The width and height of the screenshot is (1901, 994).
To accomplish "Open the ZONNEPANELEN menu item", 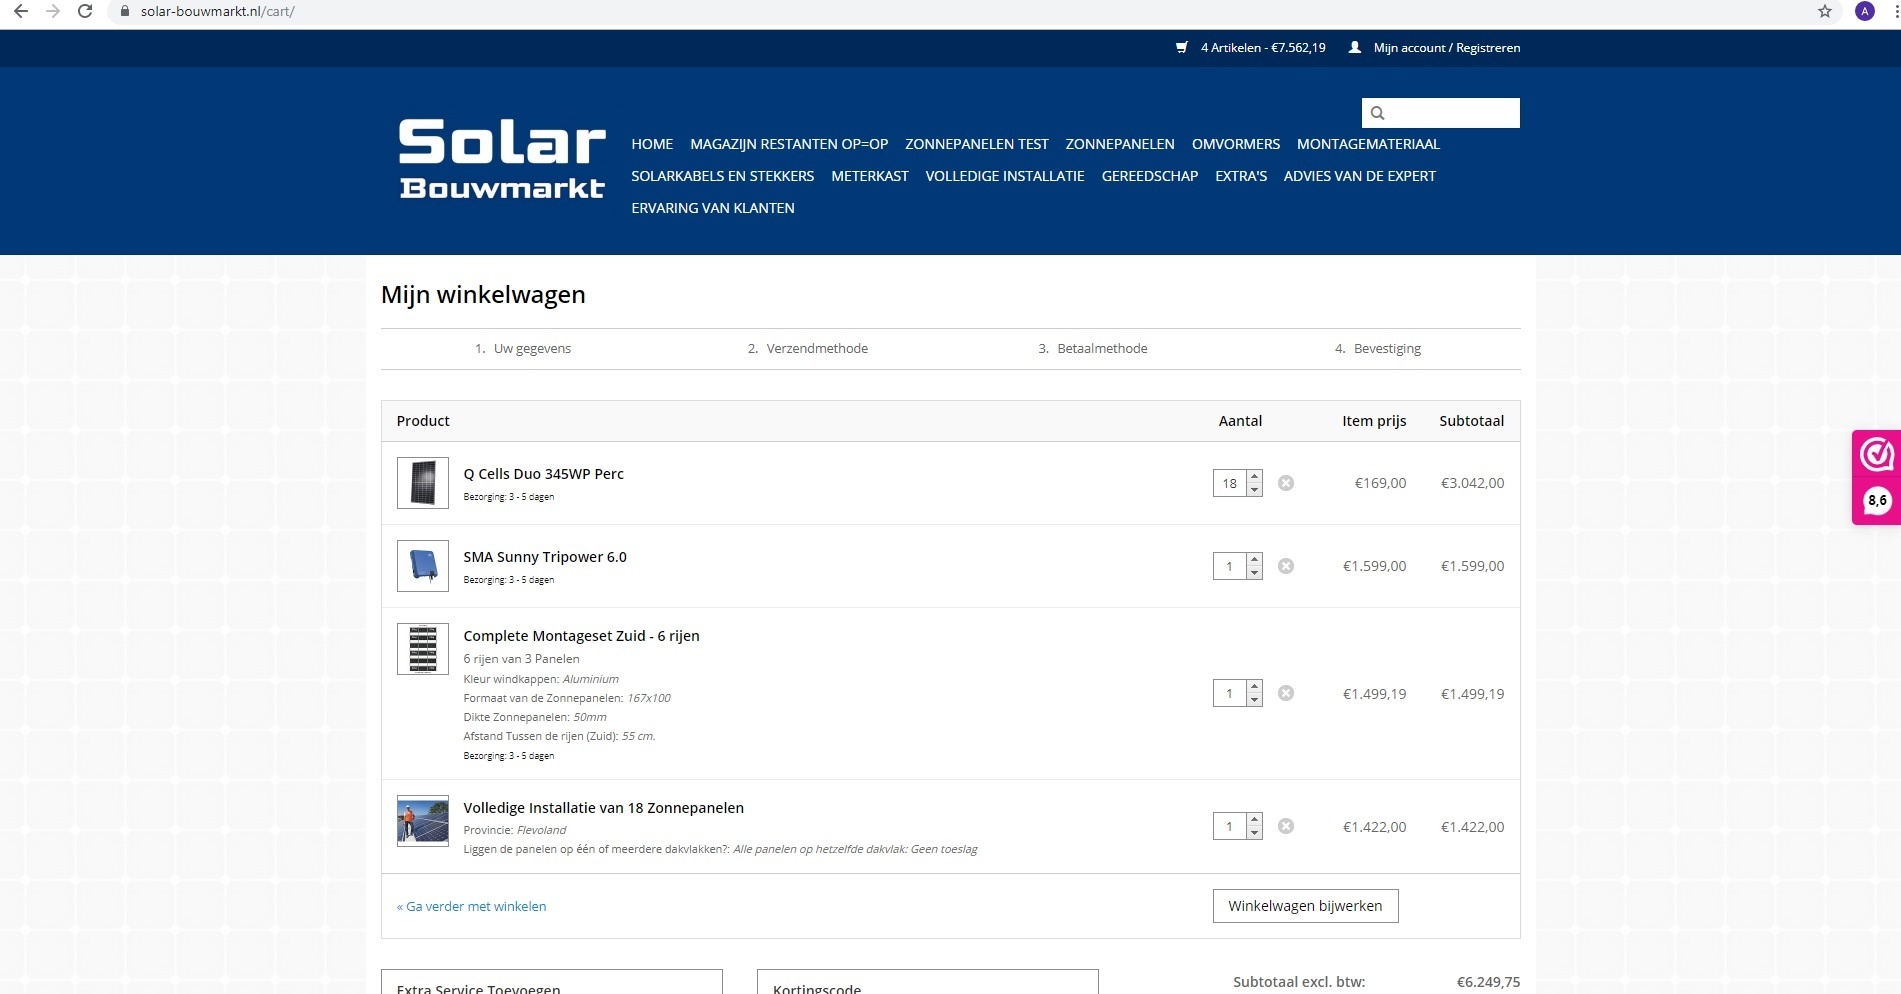I will (1120, 144).
